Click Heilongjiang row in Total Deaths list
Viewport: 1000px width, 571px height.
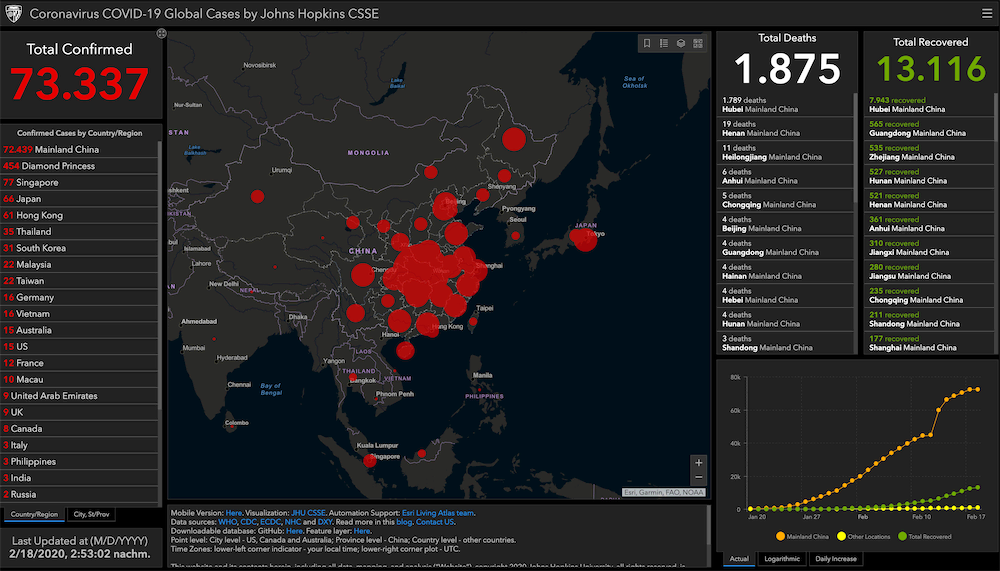(785, 152)
